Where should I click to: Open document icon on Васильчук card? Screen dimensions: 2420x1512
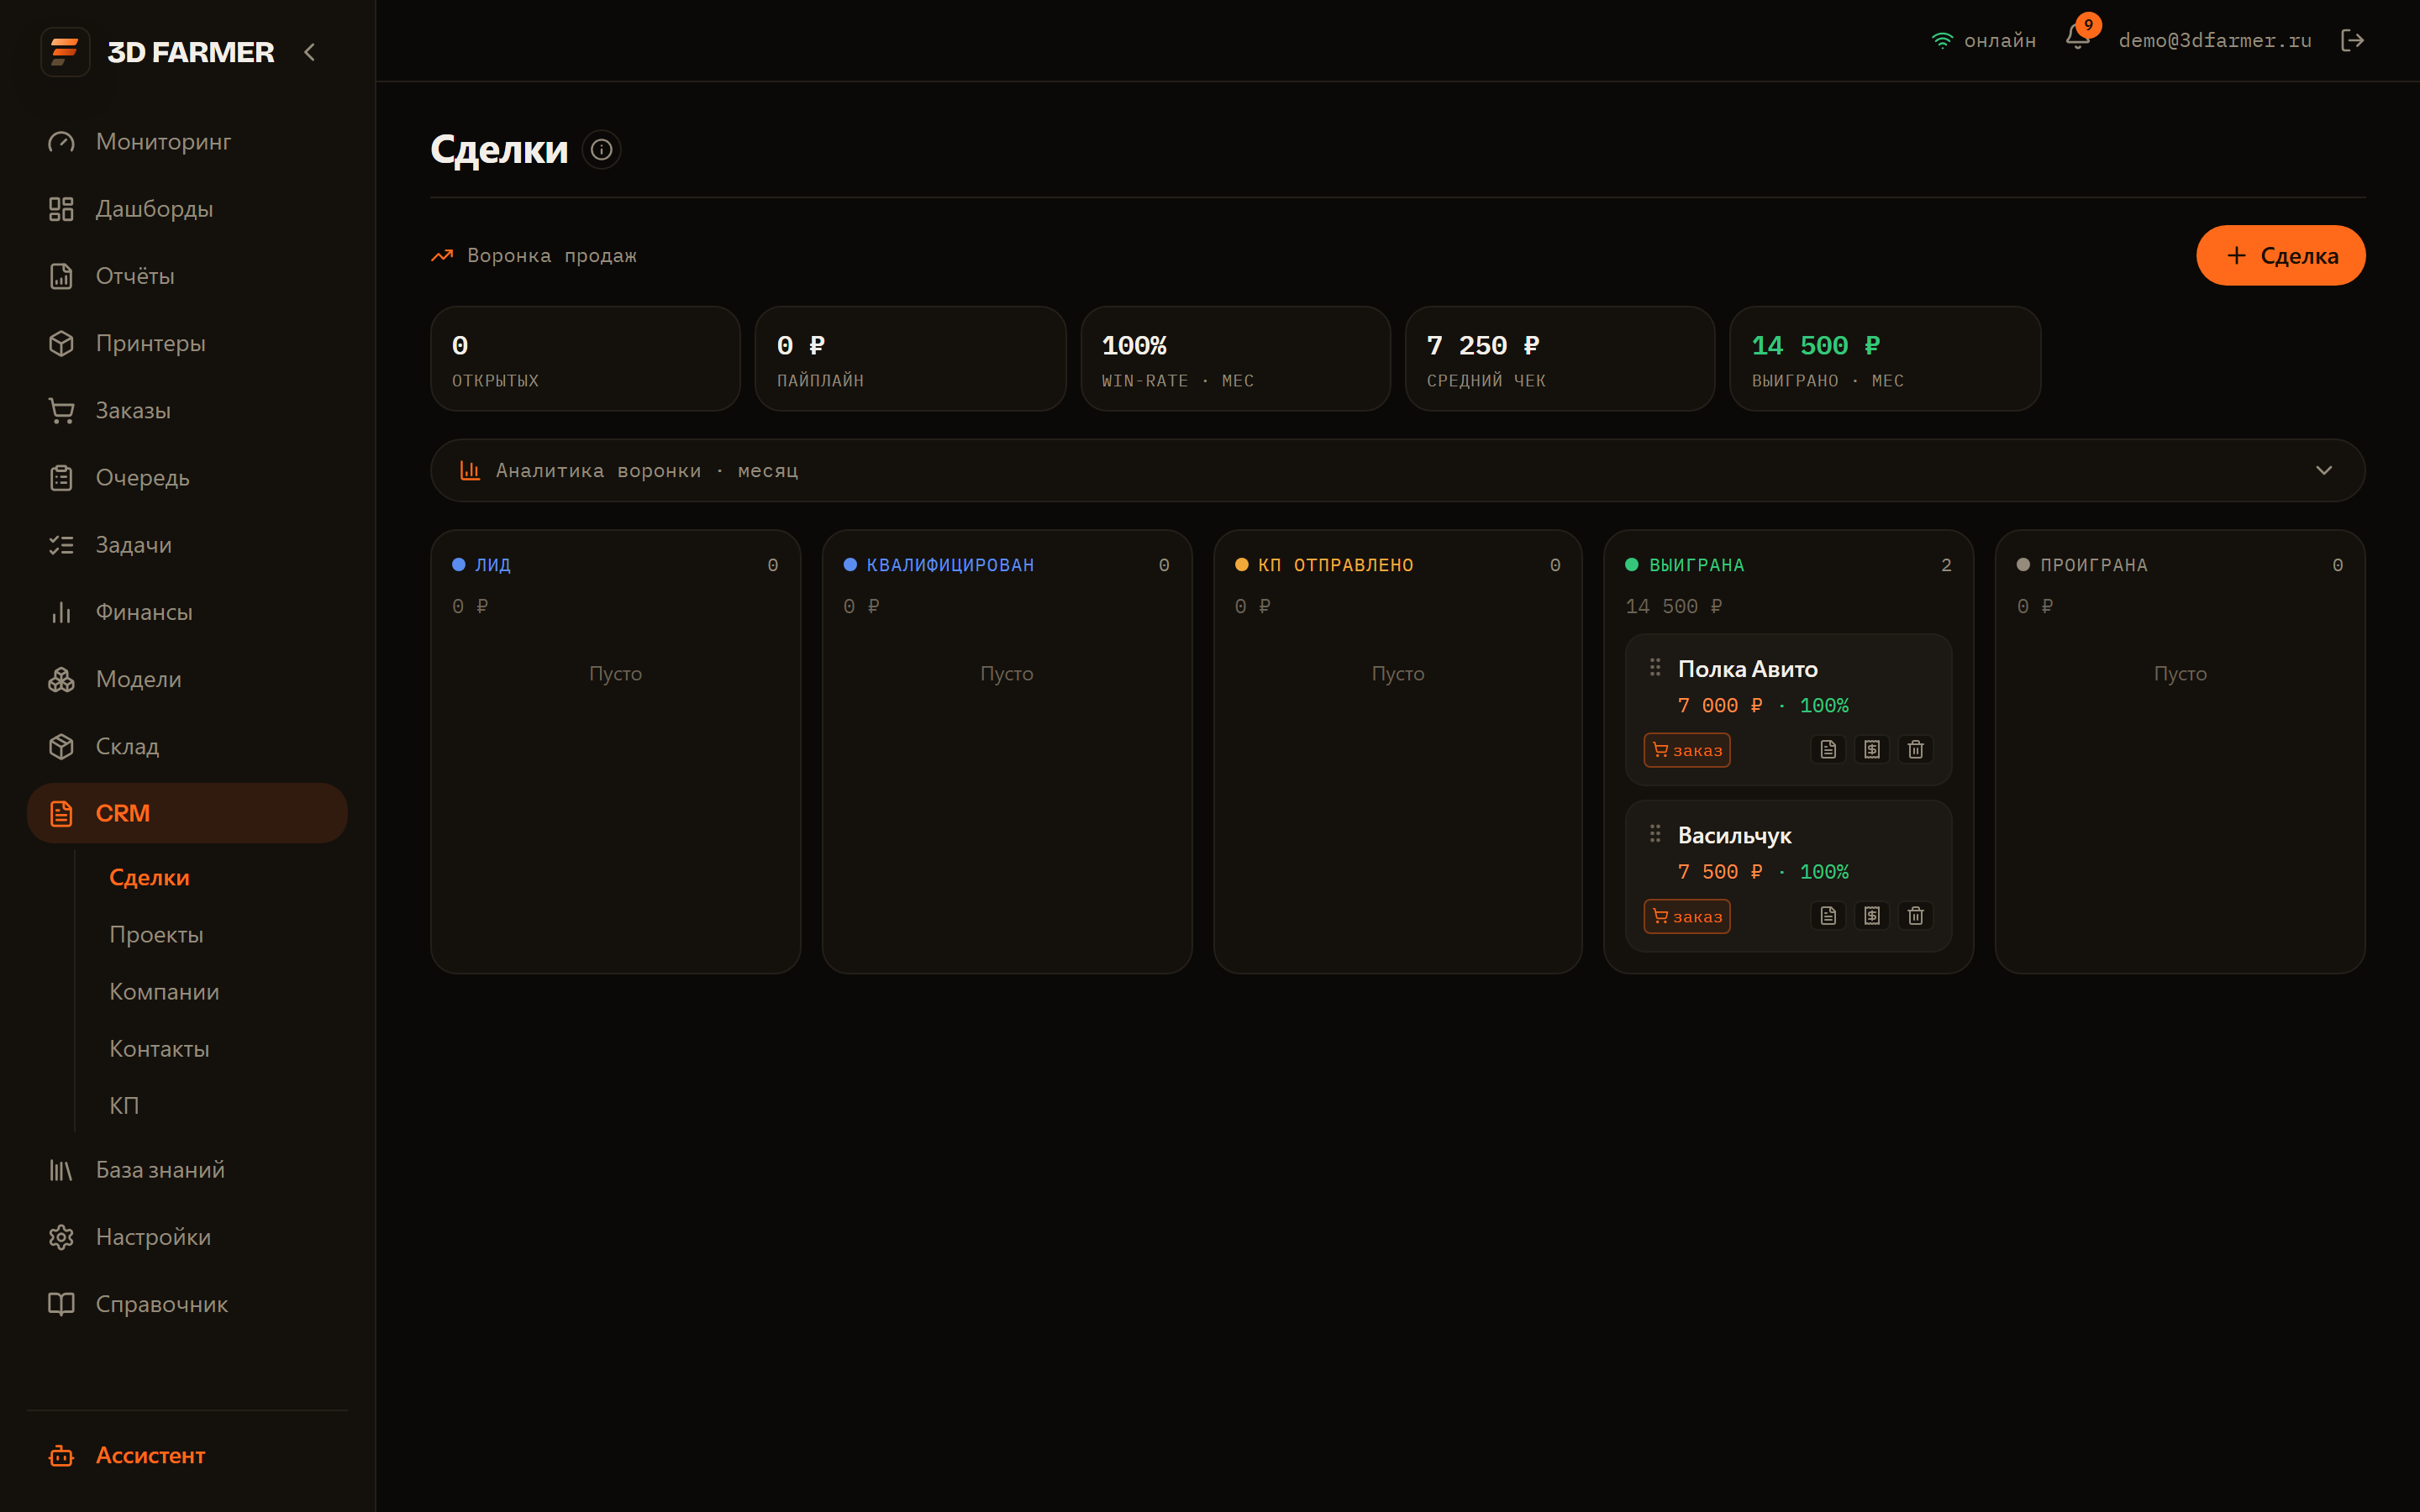click(x=1827, y=915)
